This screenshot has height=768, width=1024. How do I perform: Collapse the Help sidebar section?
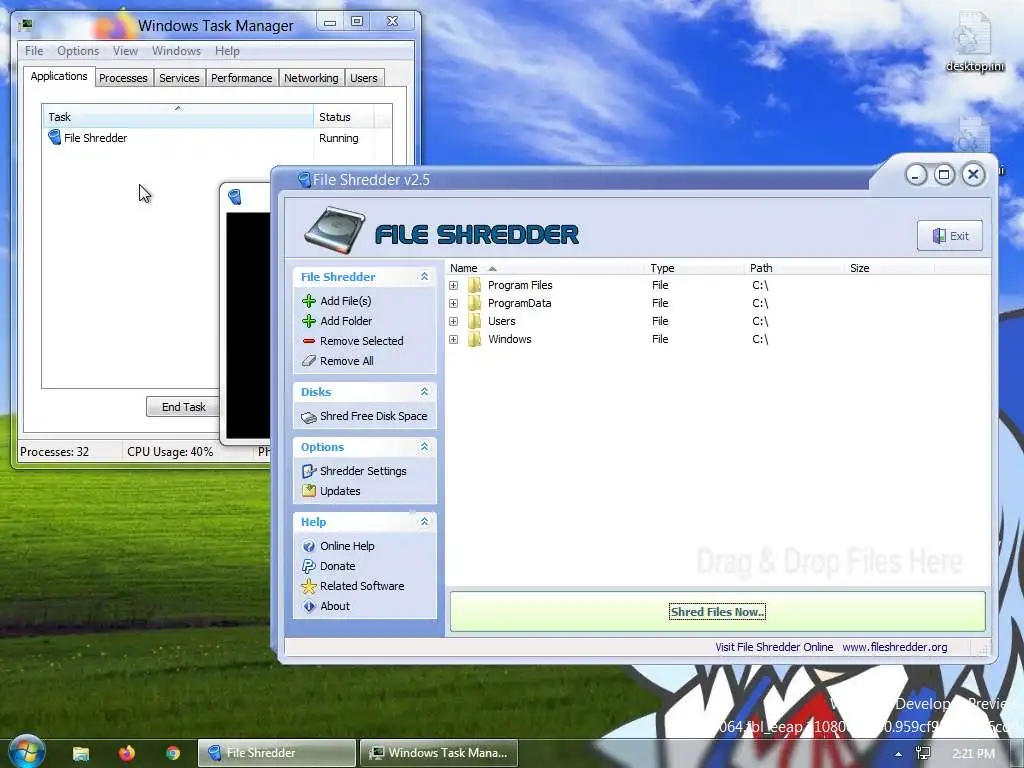pyautogui.click(x=424, y=522)
